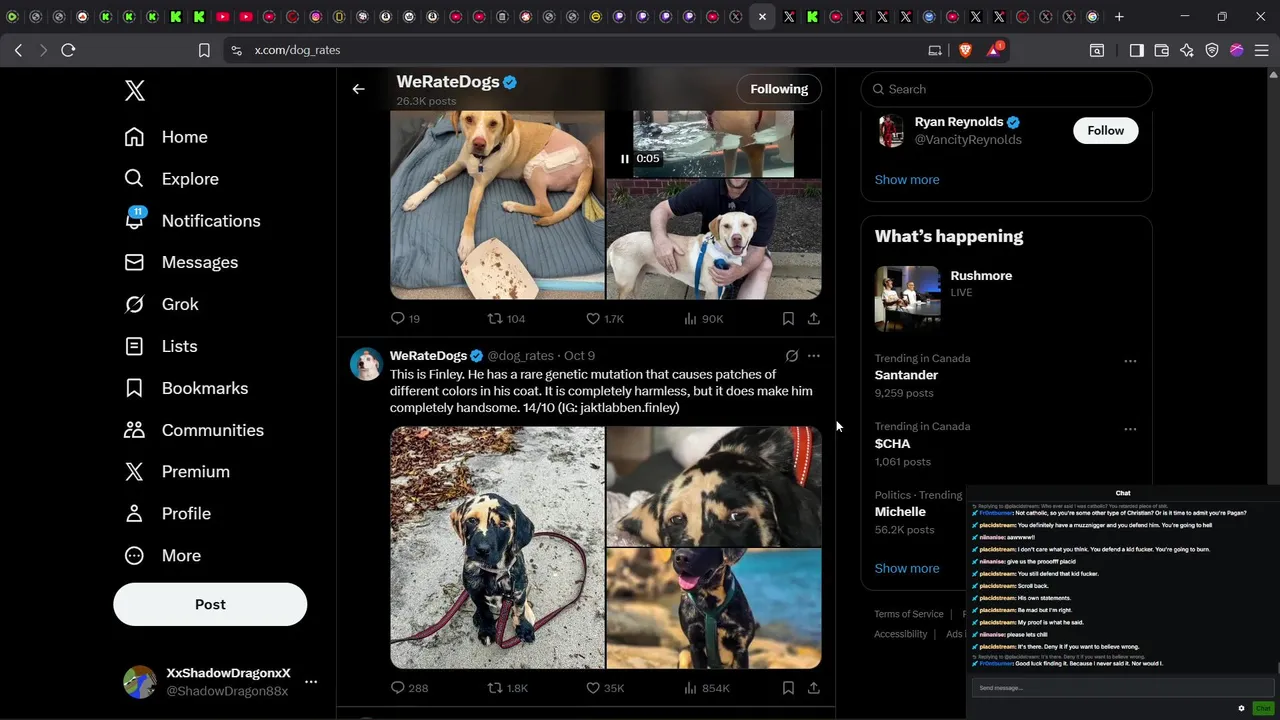Click Show more under Ryan Reynolds
The height and width of the screenshot is (720, 1280).
point(907,180)
